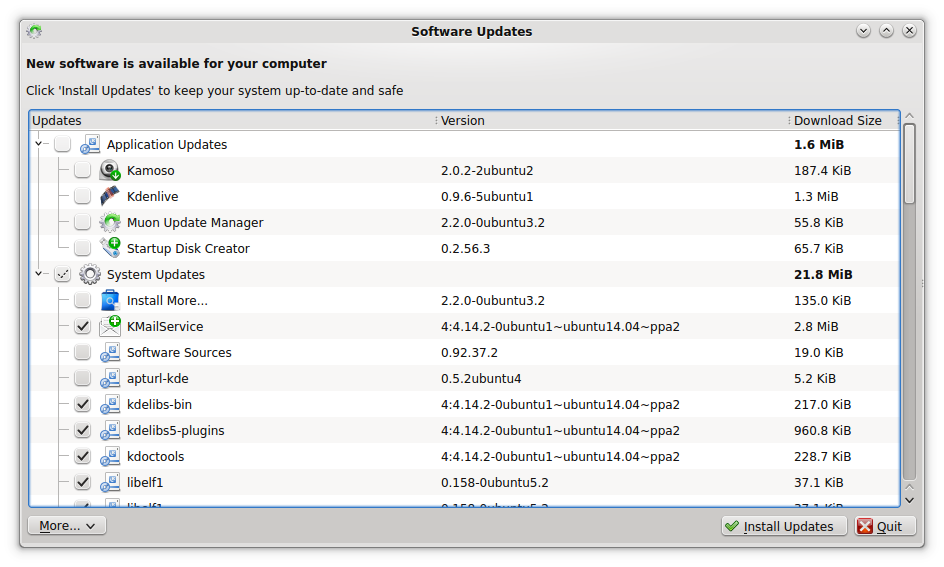Check the Install More... checkbox

point(82,300)
